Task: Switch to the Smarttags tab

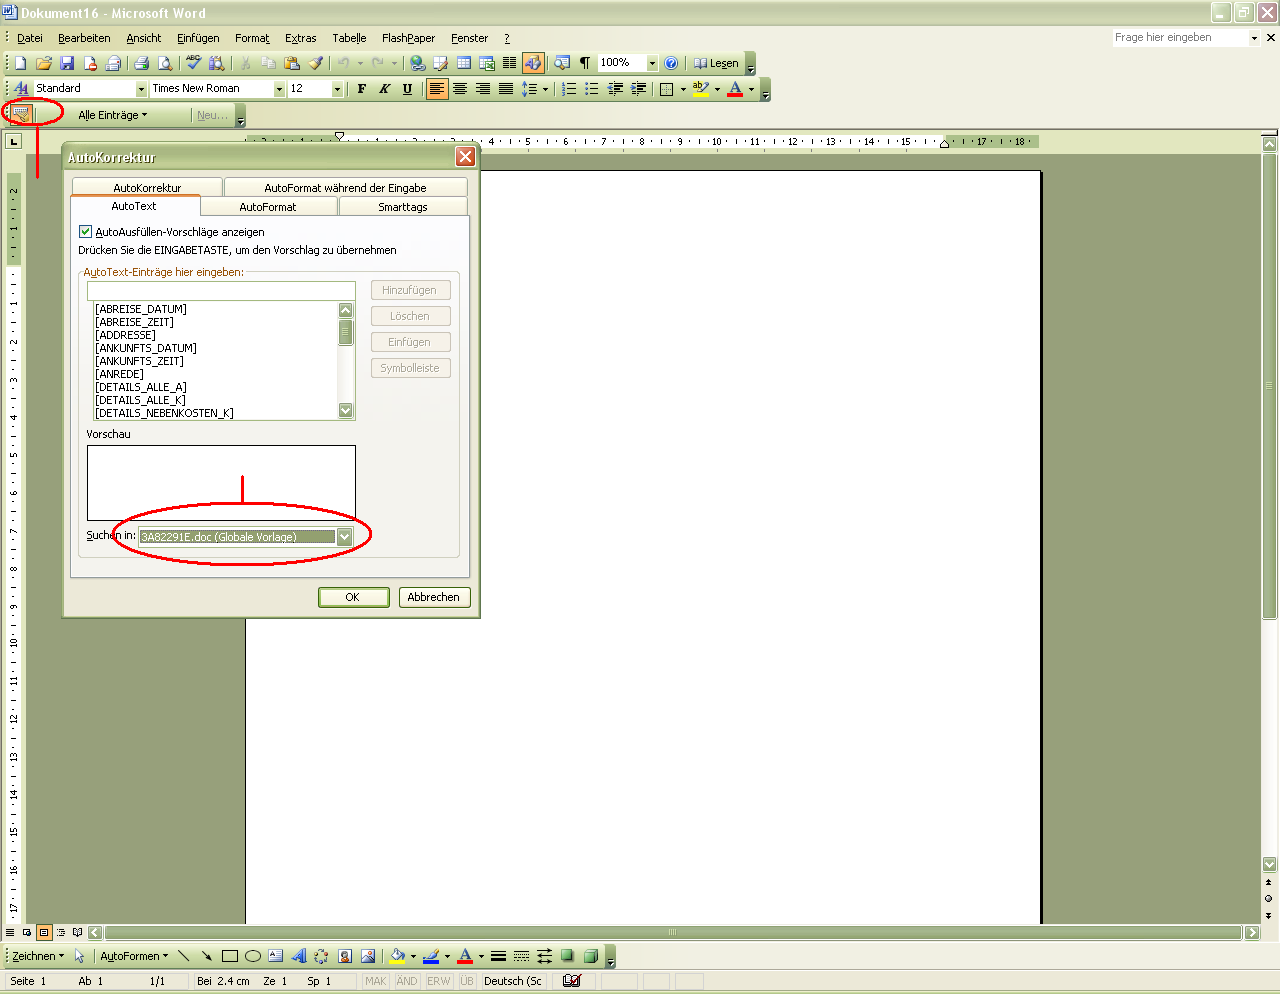Action: 403,207
